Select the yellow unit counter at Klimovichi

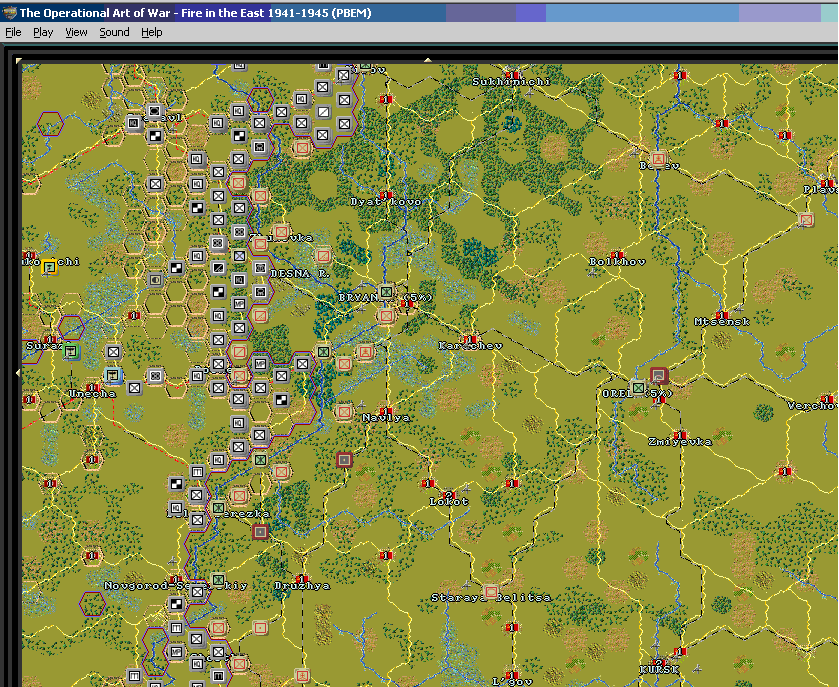(x=49, y=266)
